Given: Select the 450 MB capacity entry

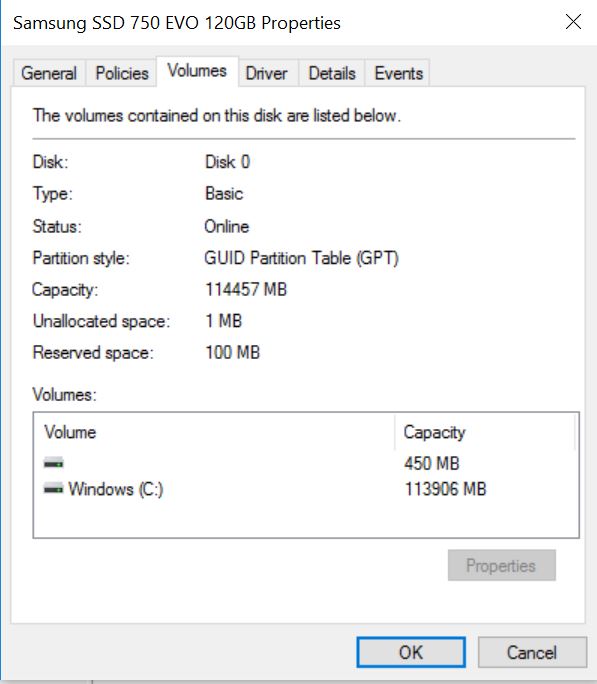Looking at the screenshot, I should 431,463.
